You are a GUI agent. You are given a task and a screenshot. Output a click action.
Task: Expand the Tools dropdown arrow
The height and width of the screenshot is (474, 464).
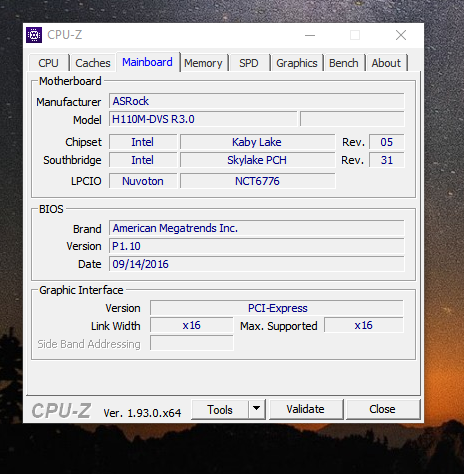[256, 409]
